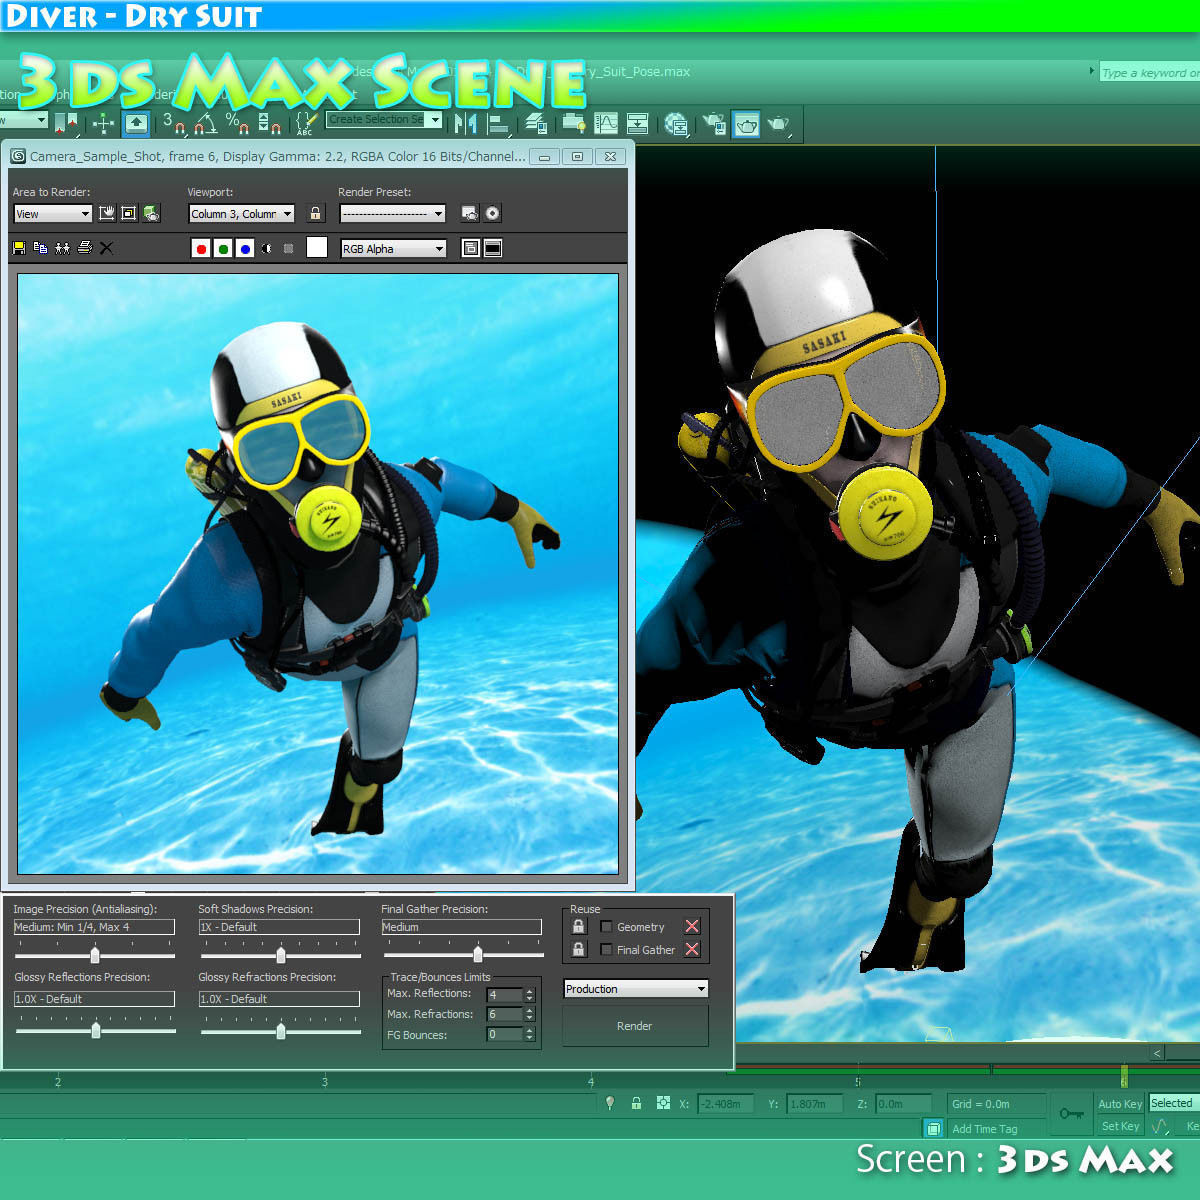The height and width of the screenshot is (1200, 1200).
Task: Lock the Geometry reuse padlock
Action: click(578, 926)
